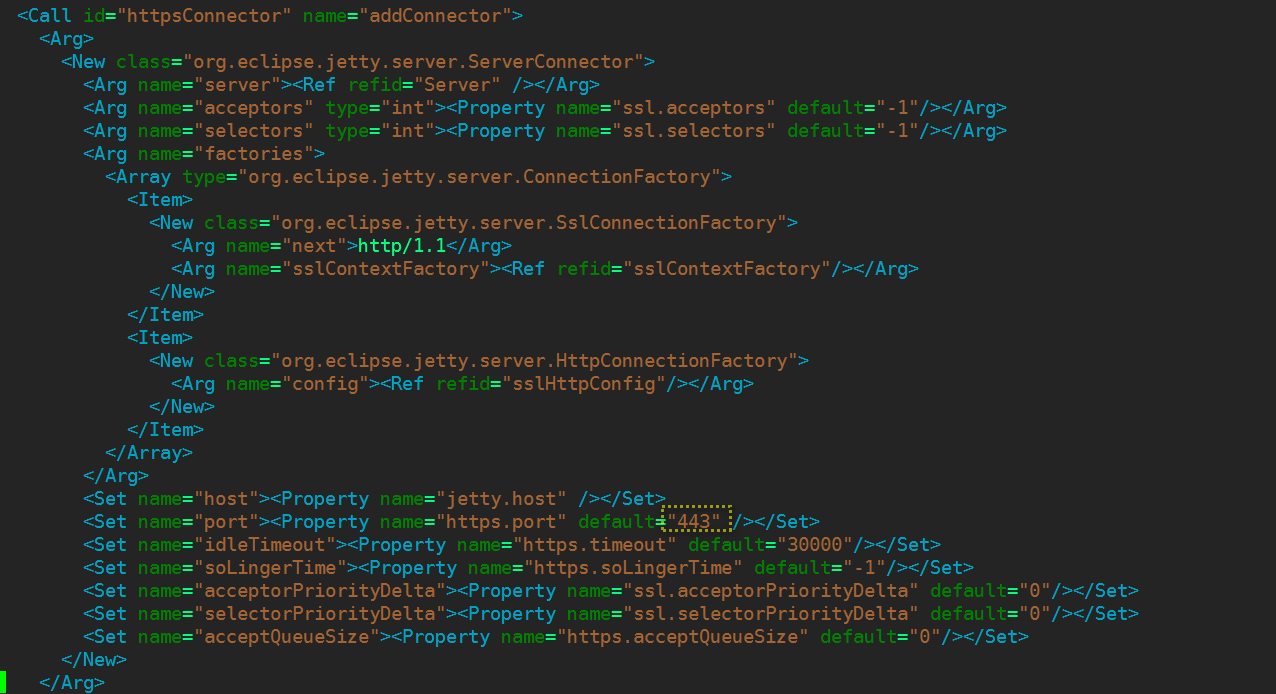Click the default timeout value "30000"
Image resolution: width=1276 pixels, height=694 pixels.
[x=815, y=545]
